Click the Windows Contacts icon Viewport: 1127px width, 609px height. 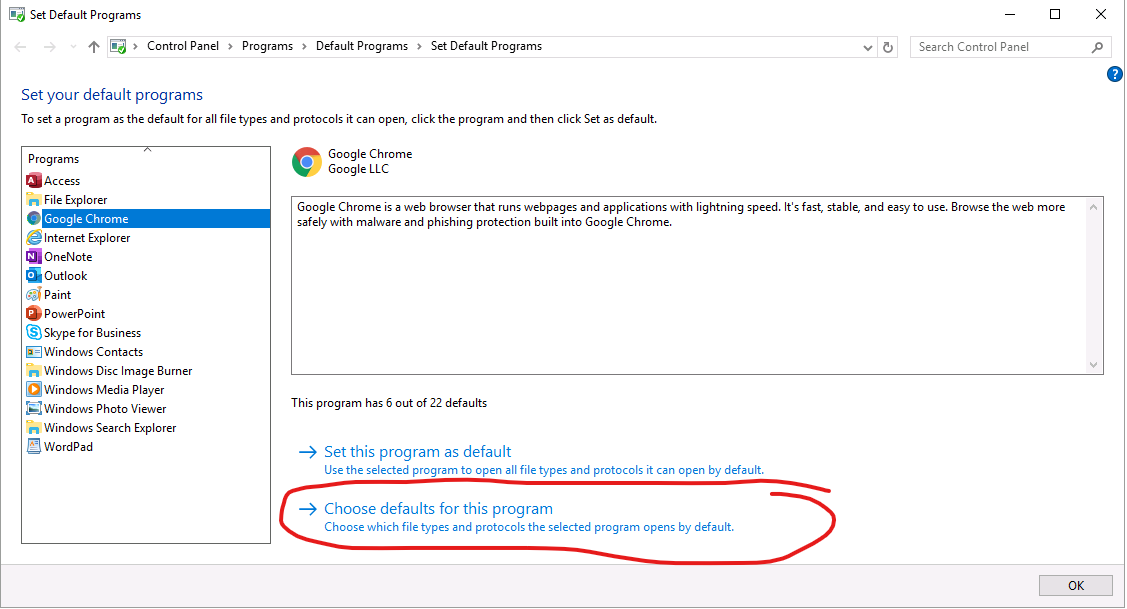click(34, 352)
